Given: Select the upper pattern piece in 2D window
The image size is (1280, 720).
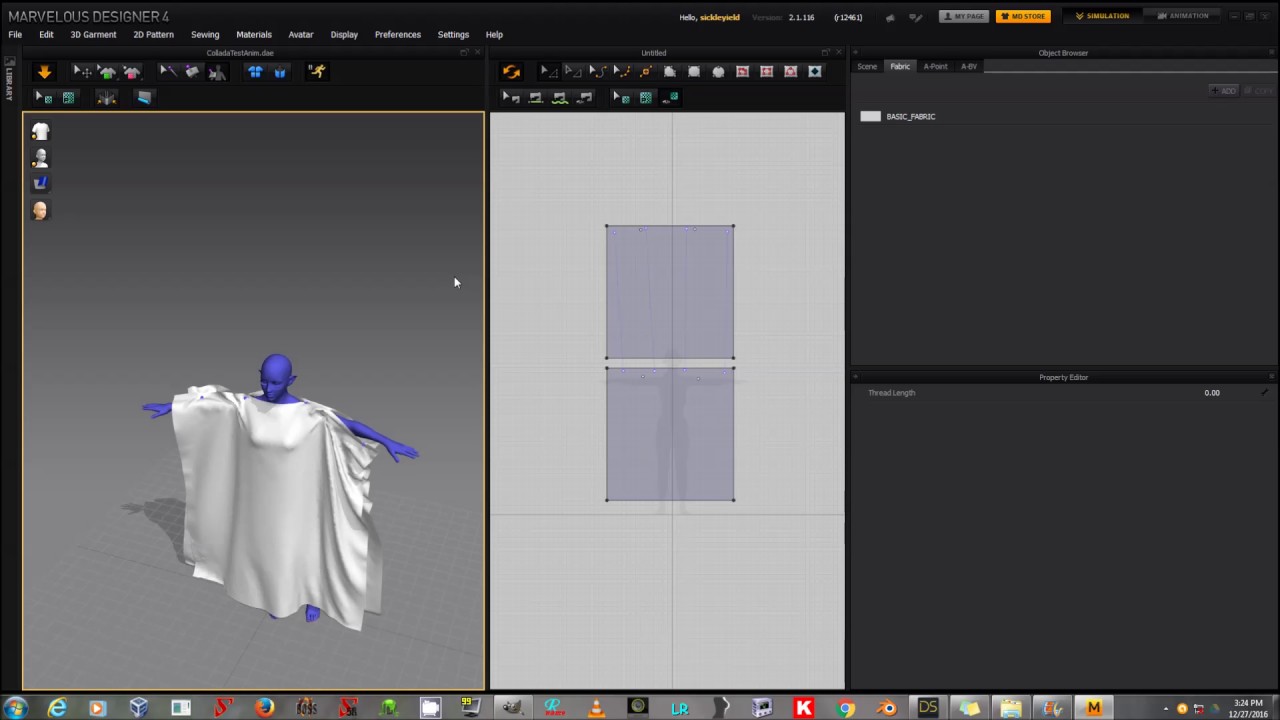Looking at the screenshot, I should 670,292.
